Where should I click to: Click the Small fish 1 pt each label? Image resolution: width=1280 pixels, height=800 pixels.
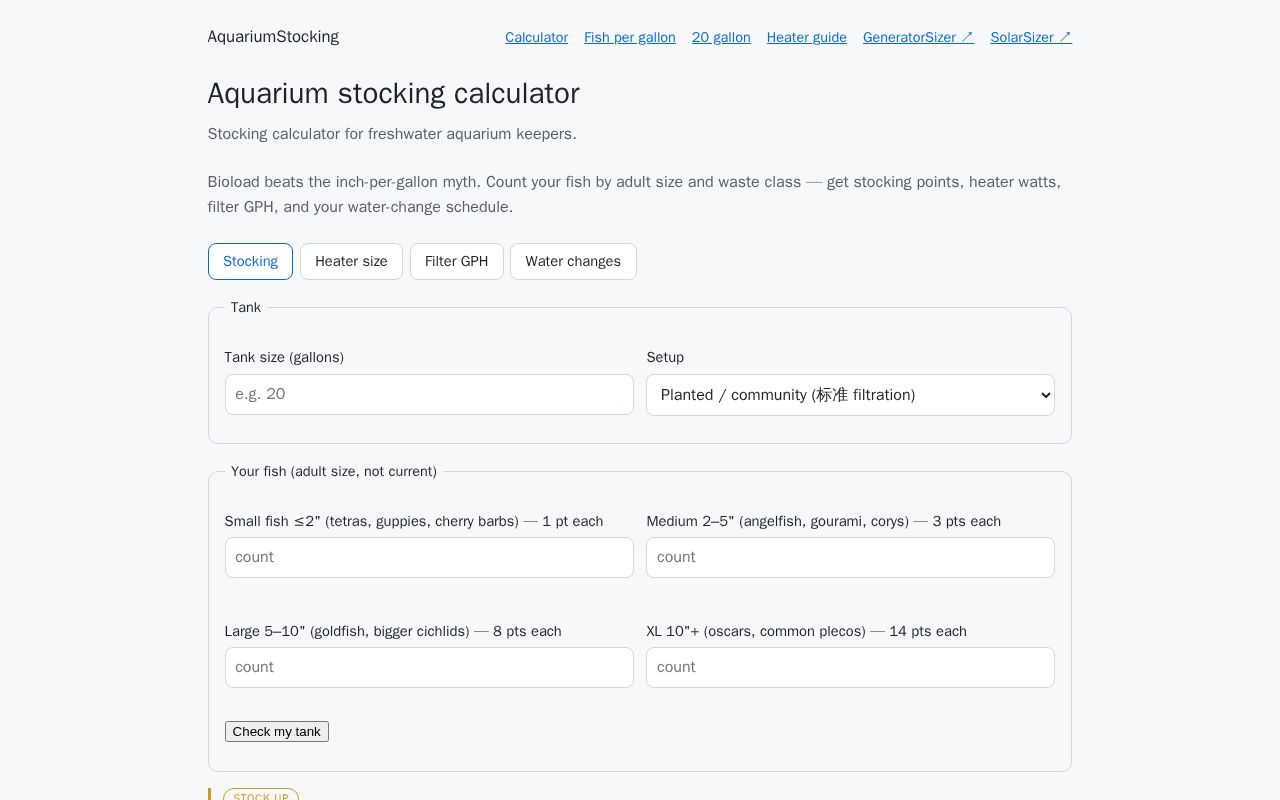tap(414, 521)
